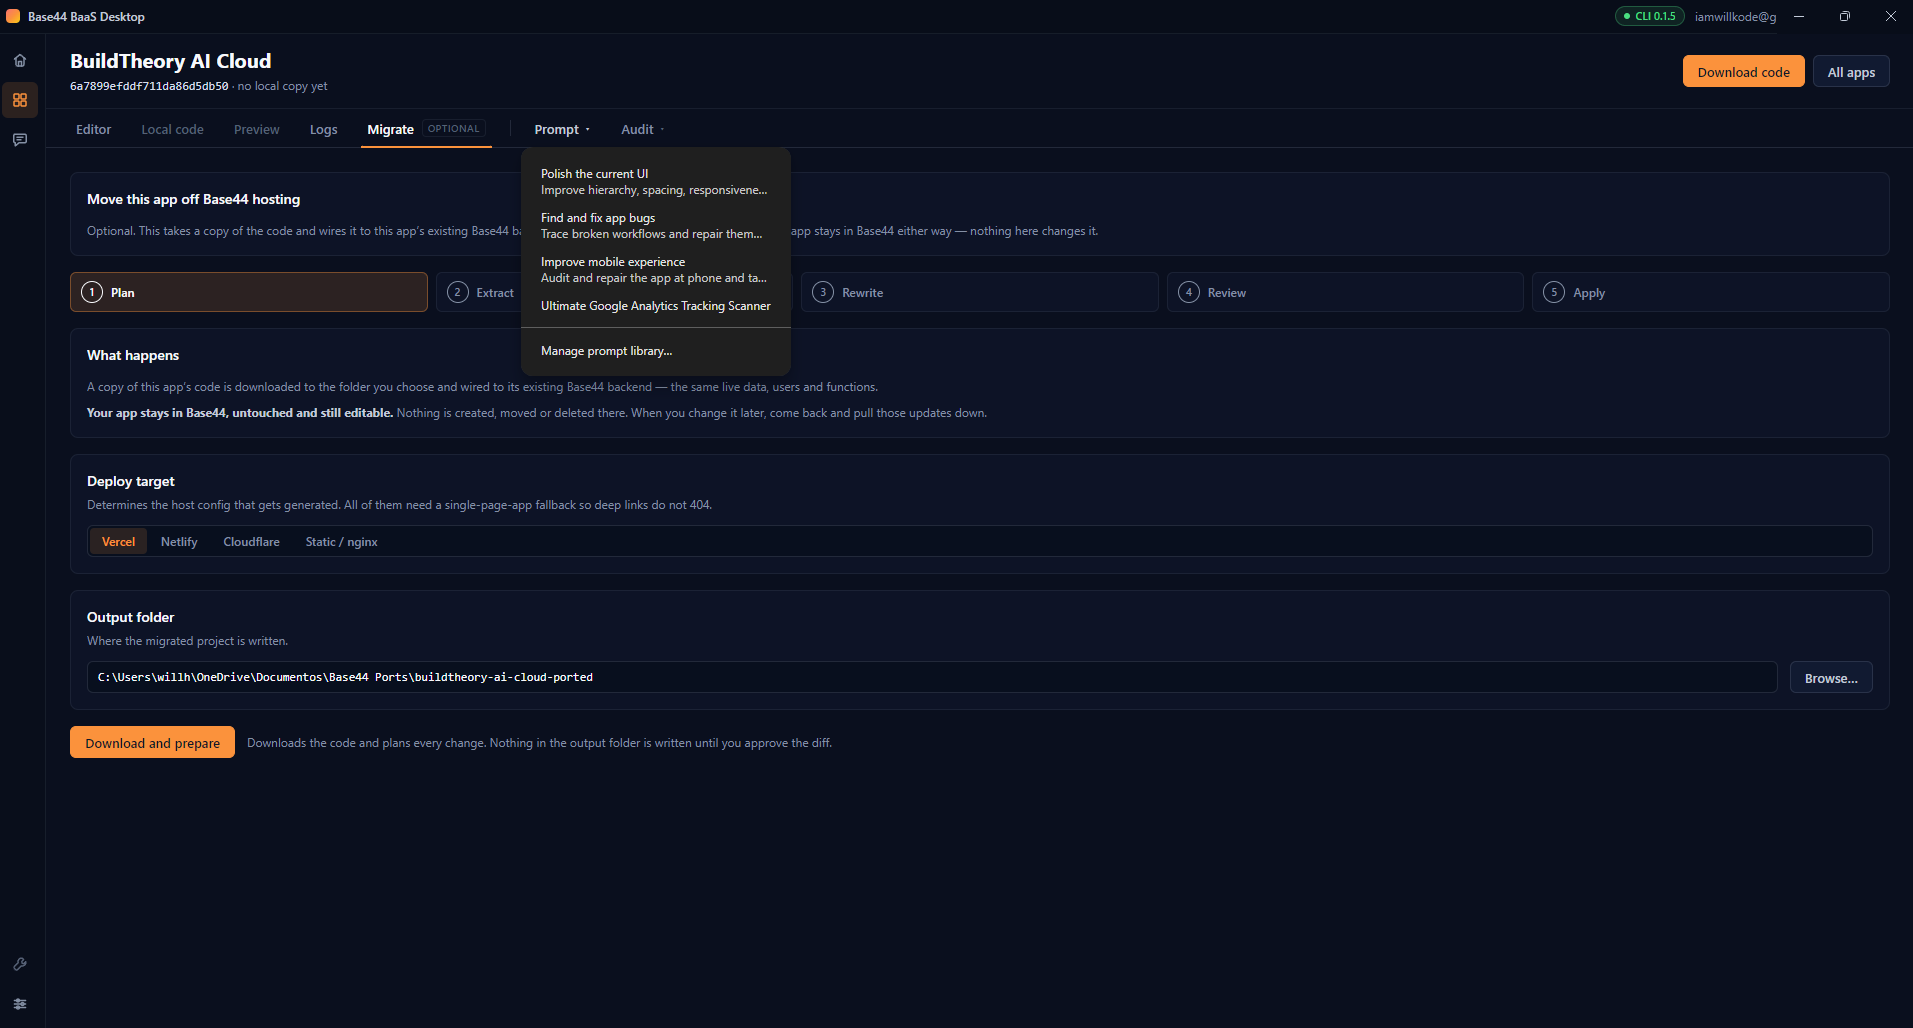Click the app ID 6a7899efddf711da86d5db50
The width and height of the screenshot is (1913, 1028).
(x=149, y=87)
